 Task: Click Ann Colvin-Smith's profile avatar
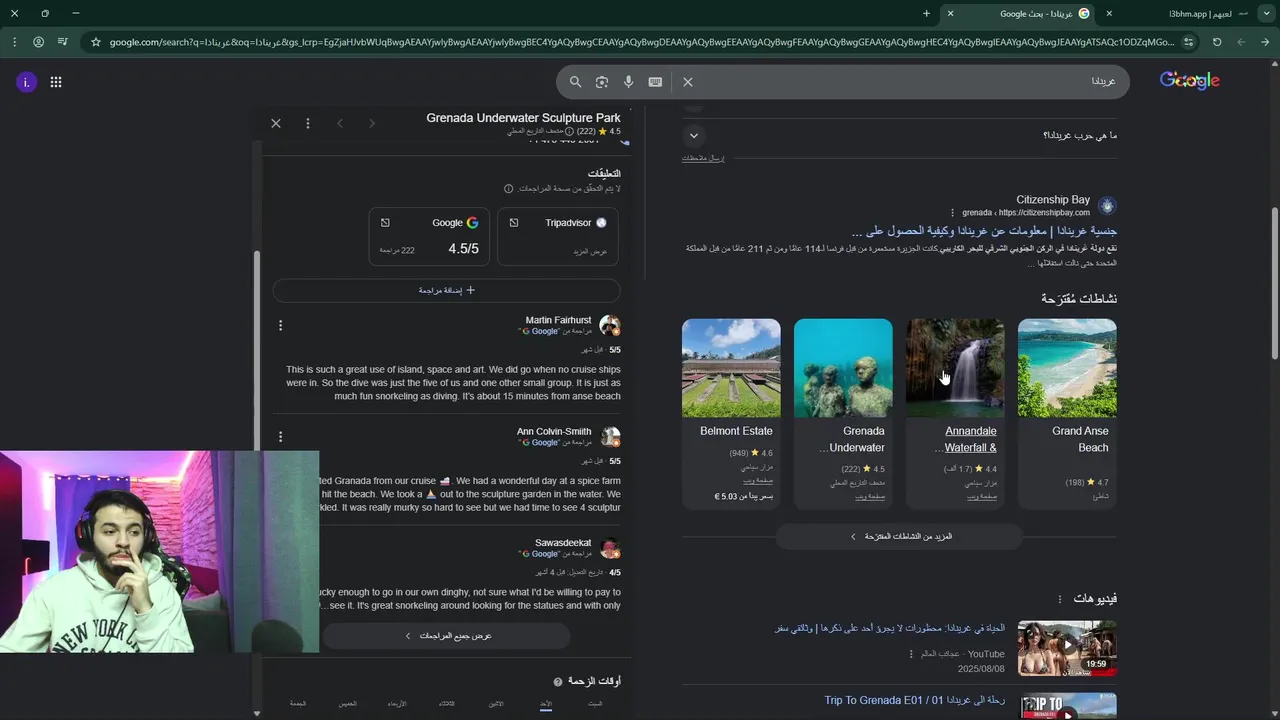(x=610, y=437)
